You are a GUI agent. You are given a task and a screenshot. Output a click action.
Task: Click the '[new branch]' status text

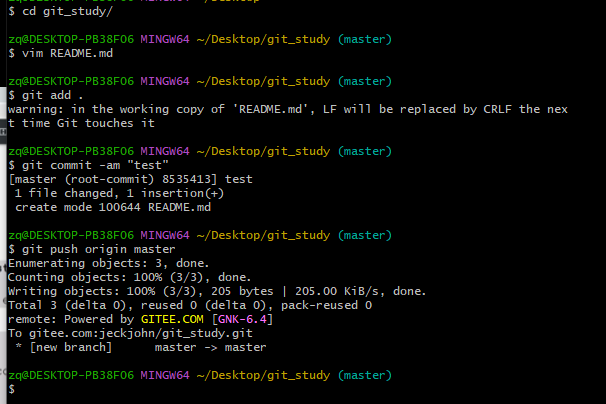coord(71,347)
